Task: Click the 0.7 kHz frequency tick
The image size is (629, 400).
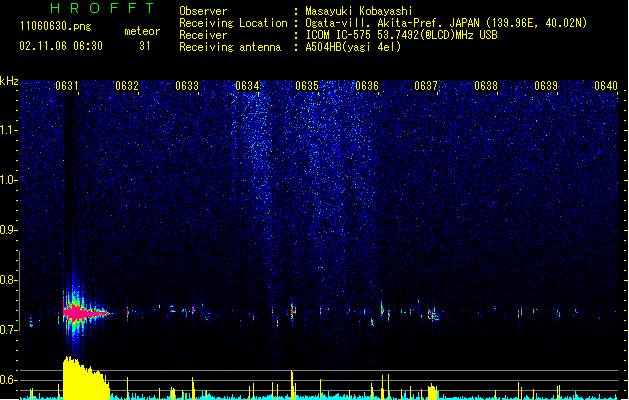Action: (8, 330)
